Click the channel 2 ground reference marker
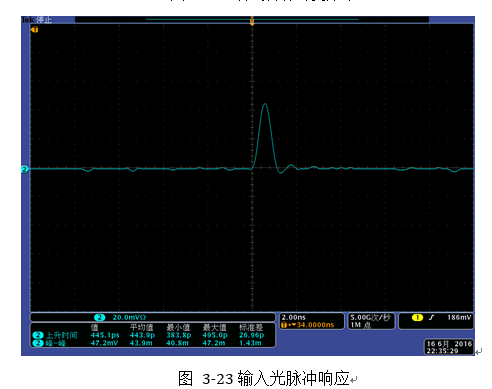Image resolution: width=492 pixels, height=389 pixels. click(25, 169)
